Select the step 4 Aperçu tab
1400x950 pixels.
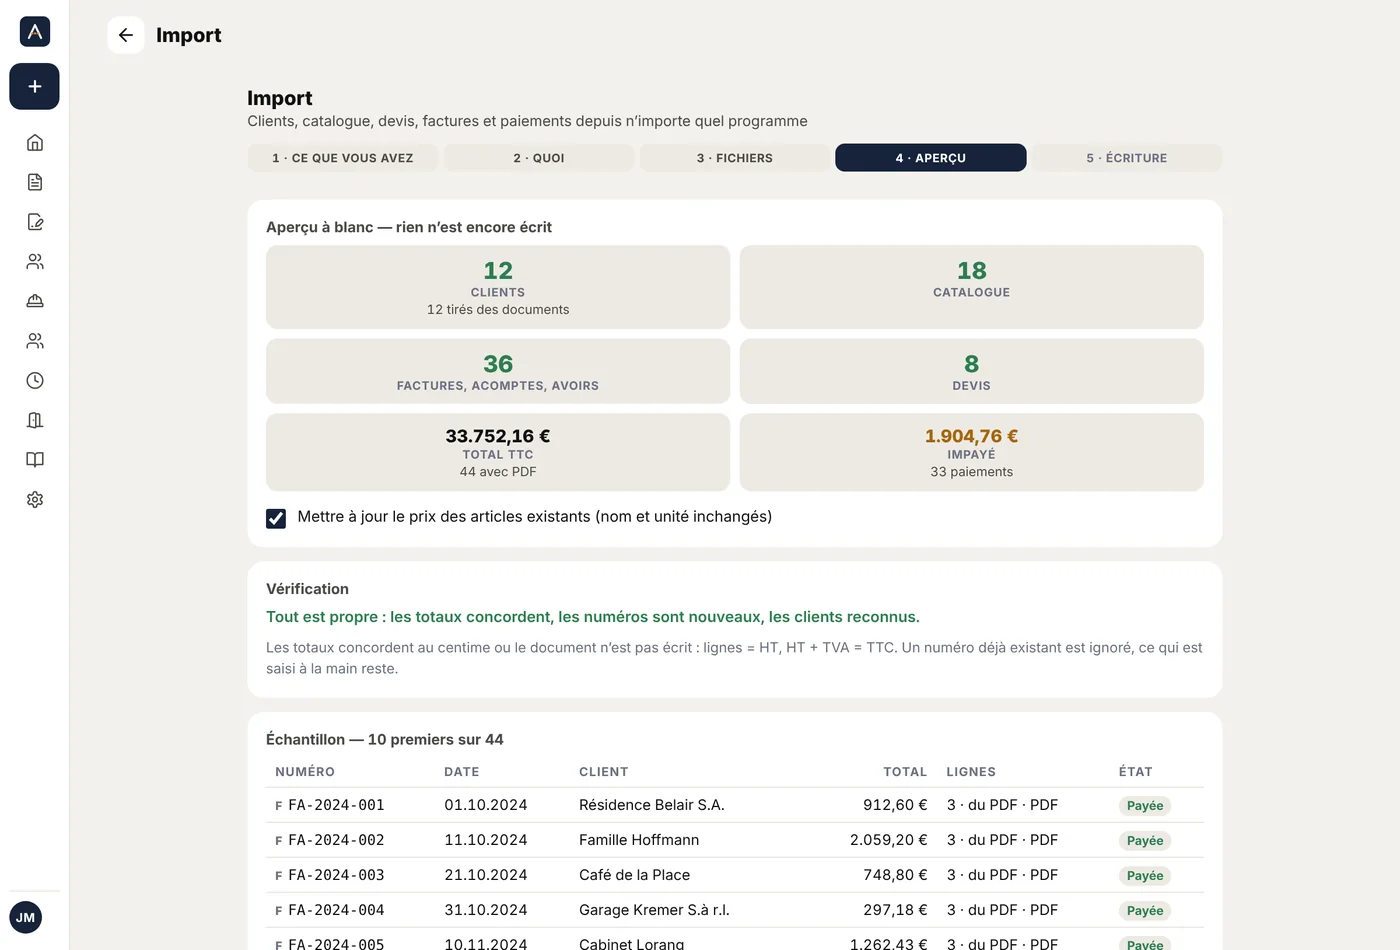(x=931, y=158)
